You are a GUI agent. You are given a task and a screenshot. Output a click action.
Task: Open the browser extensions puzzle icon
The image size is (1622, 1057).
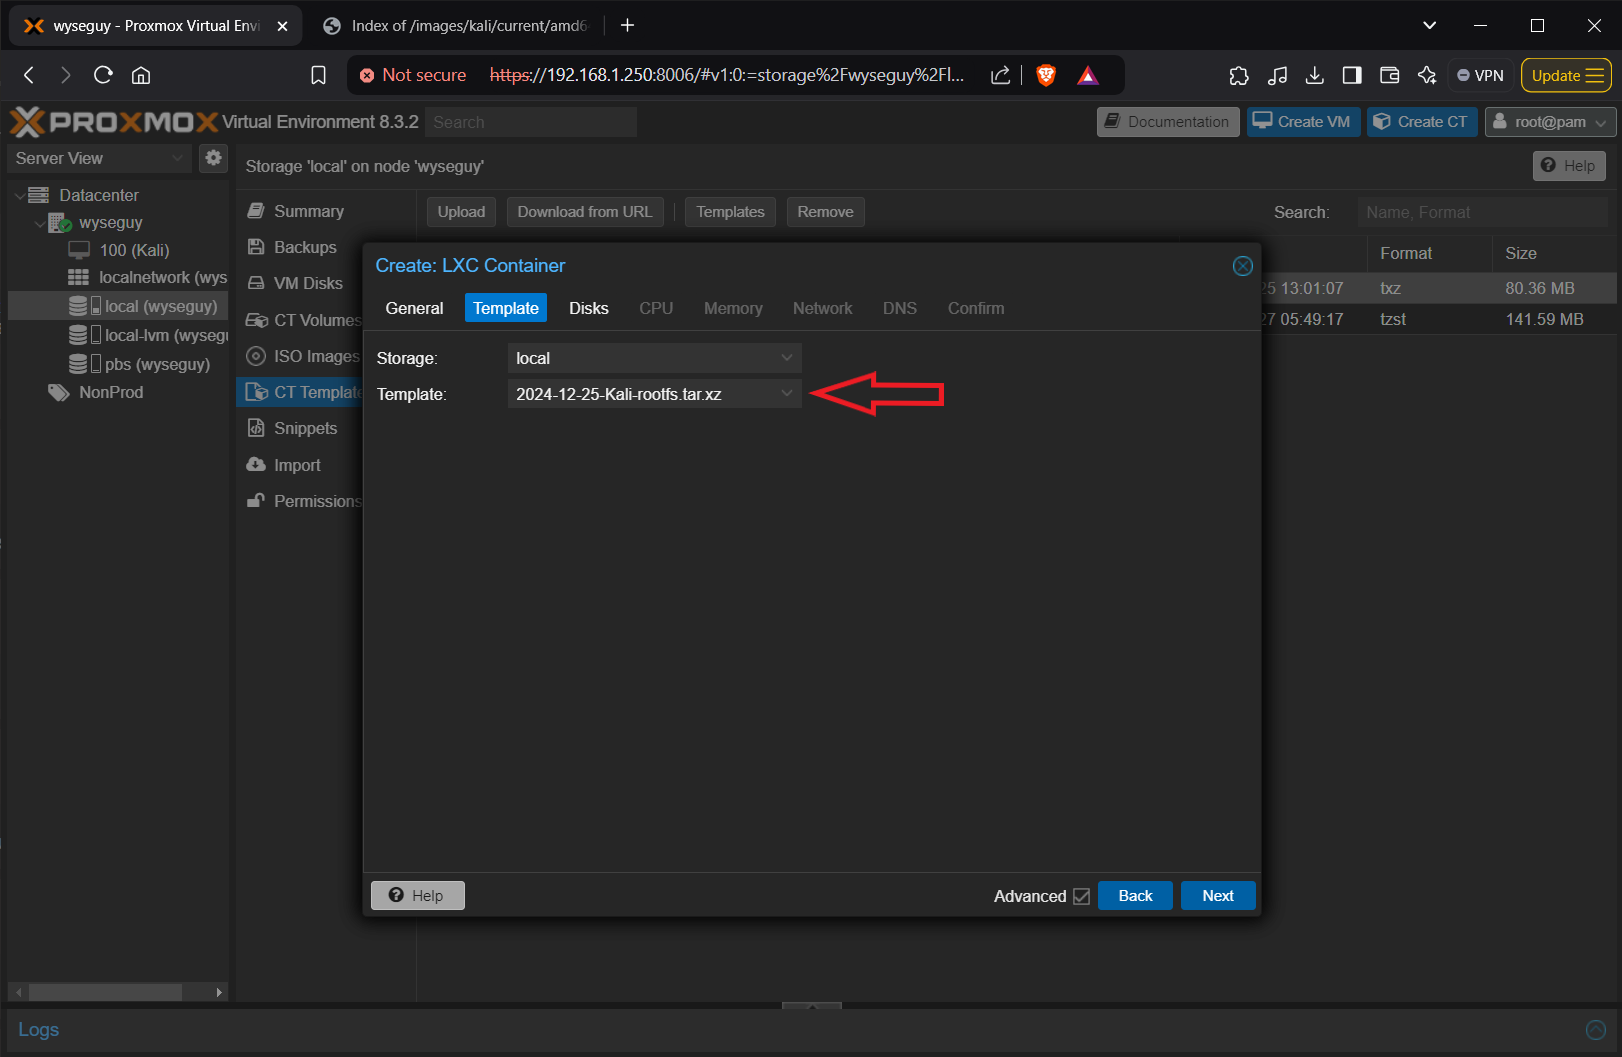1239,75
